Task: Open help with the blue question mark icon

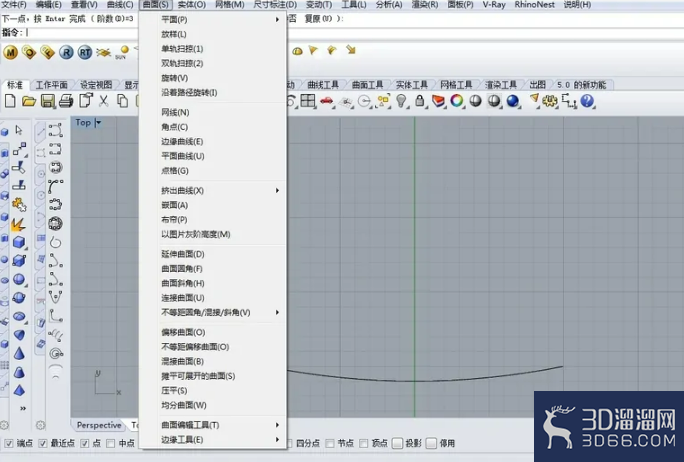Action: click(587, 101)
